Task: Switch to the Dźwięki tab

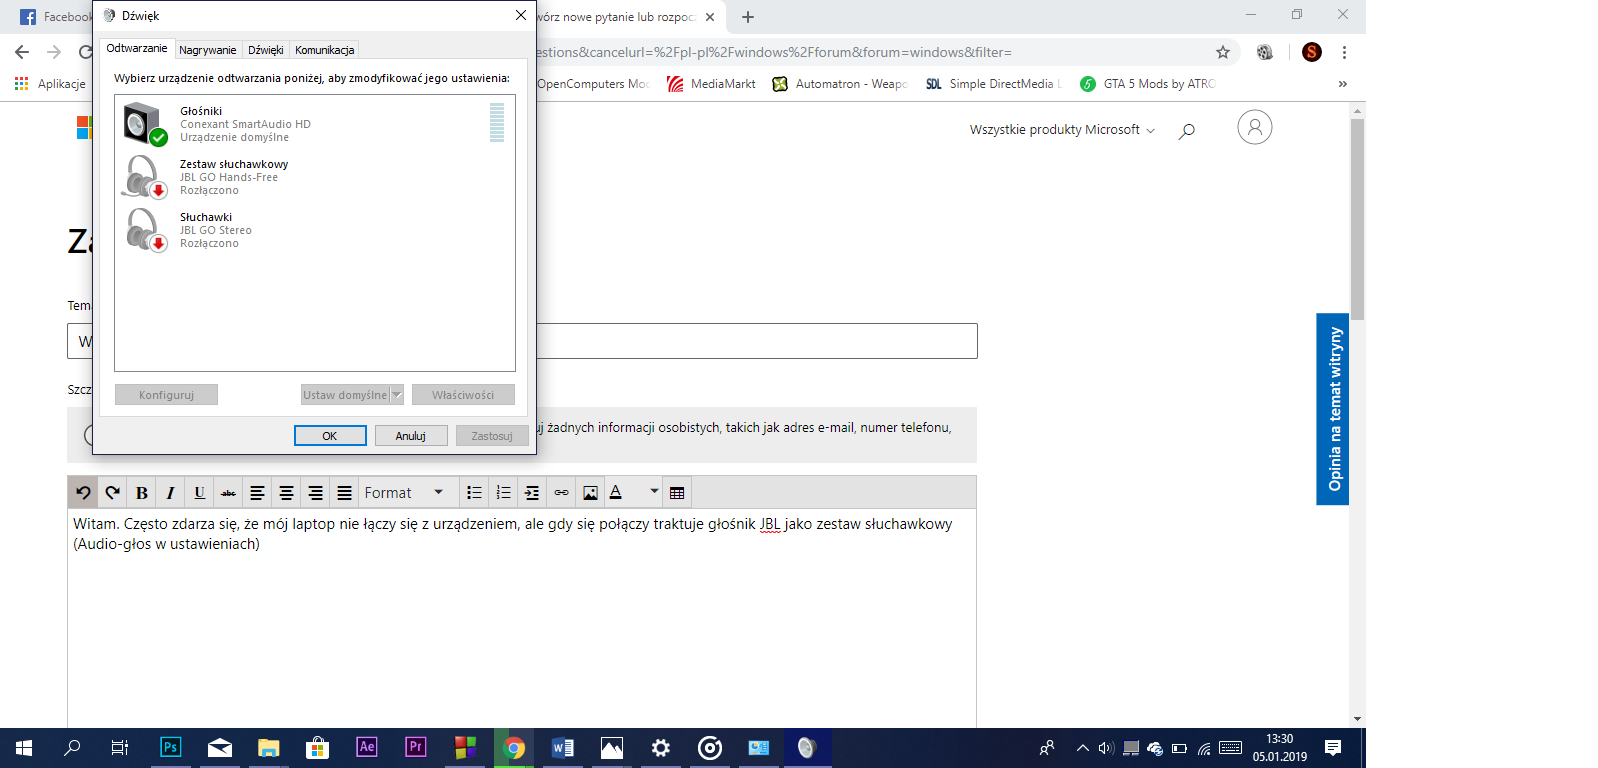Action: point(266,50)
